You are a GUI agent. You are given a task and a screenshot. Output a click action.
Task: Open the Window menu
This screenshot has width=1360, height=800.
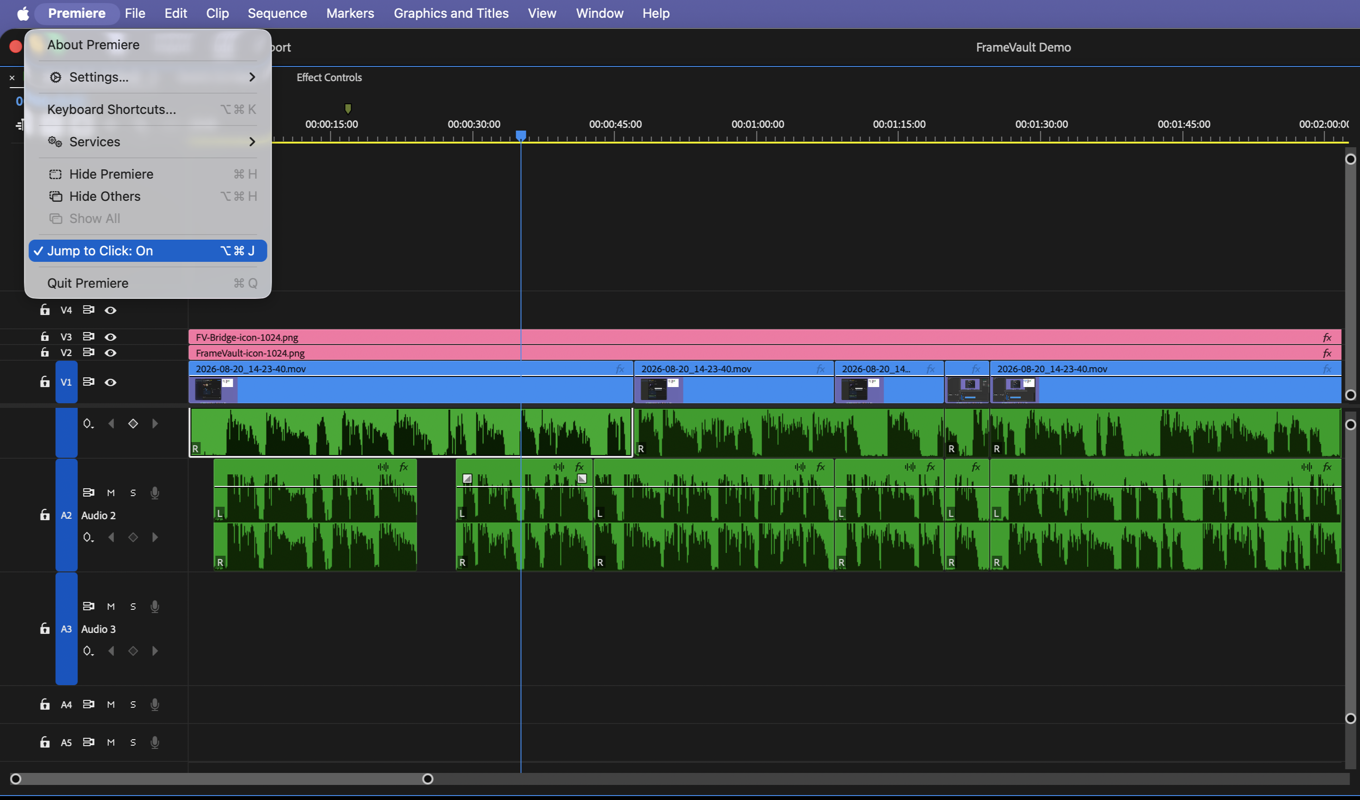tap(599, 13)
